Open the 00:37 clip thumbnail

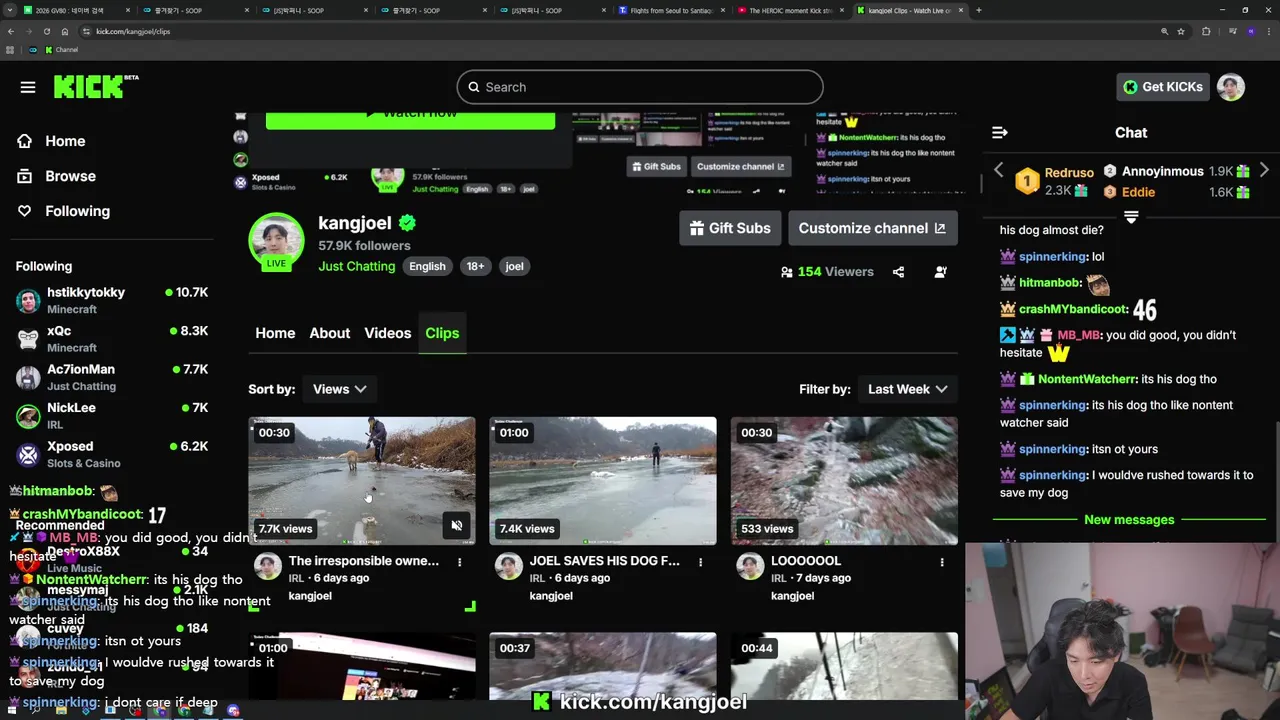tap(603, 666)
